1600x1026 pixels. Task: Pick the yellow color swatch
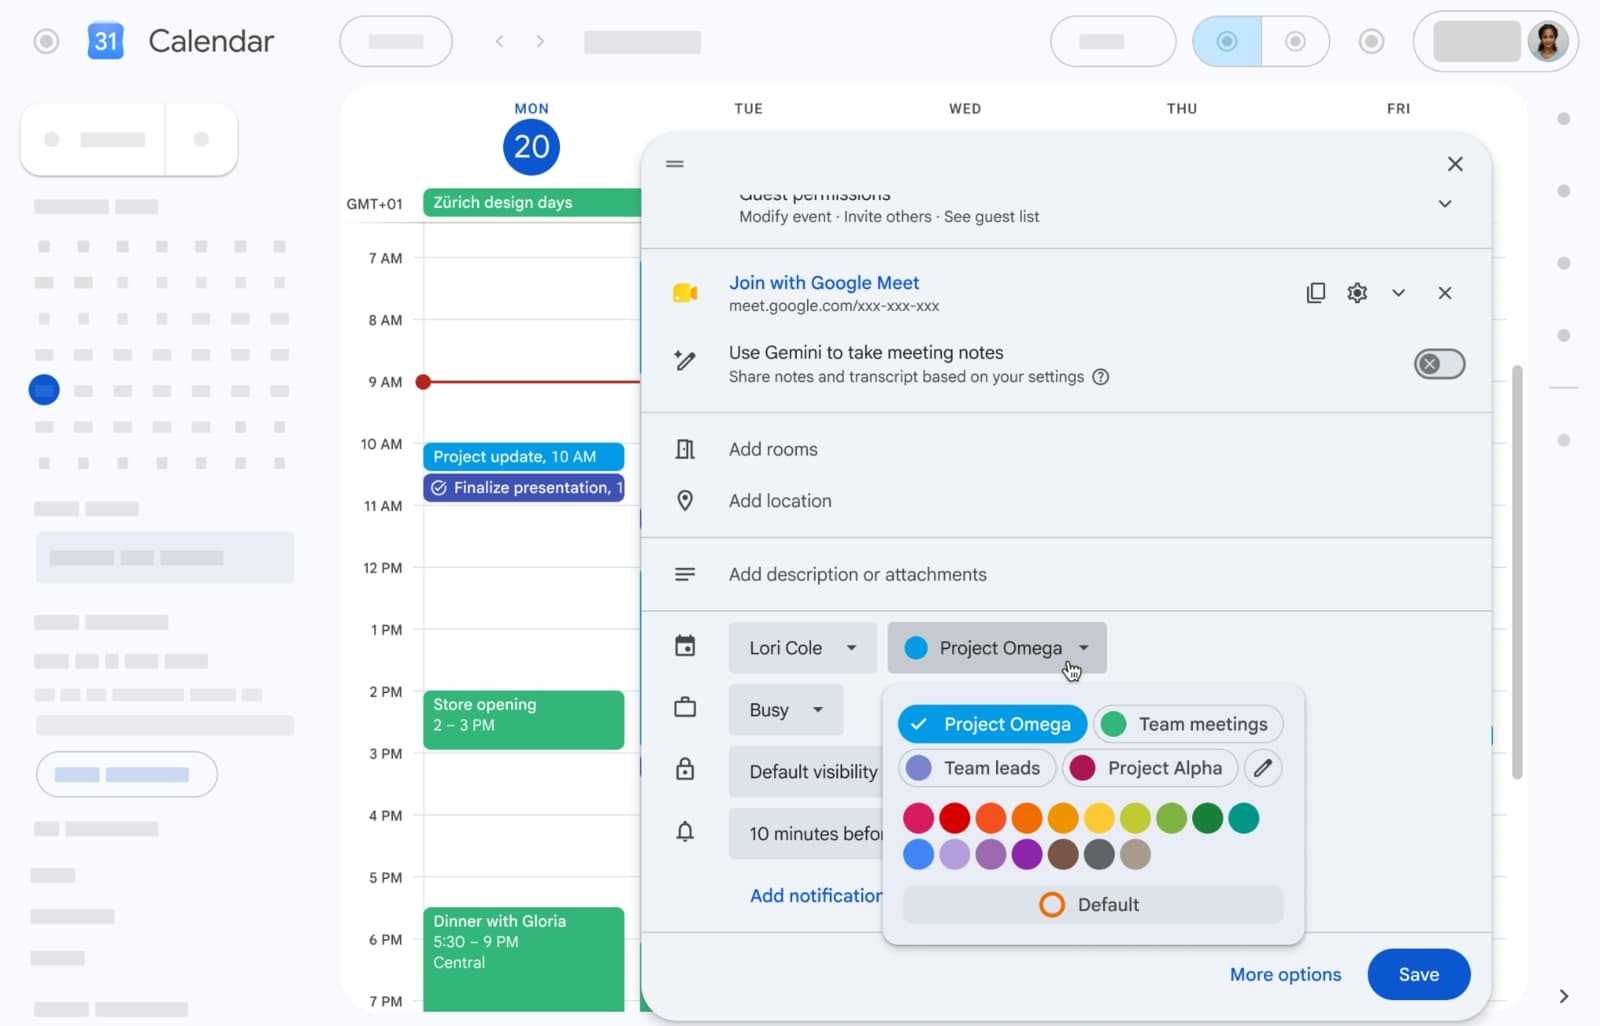coord(1099,818)
